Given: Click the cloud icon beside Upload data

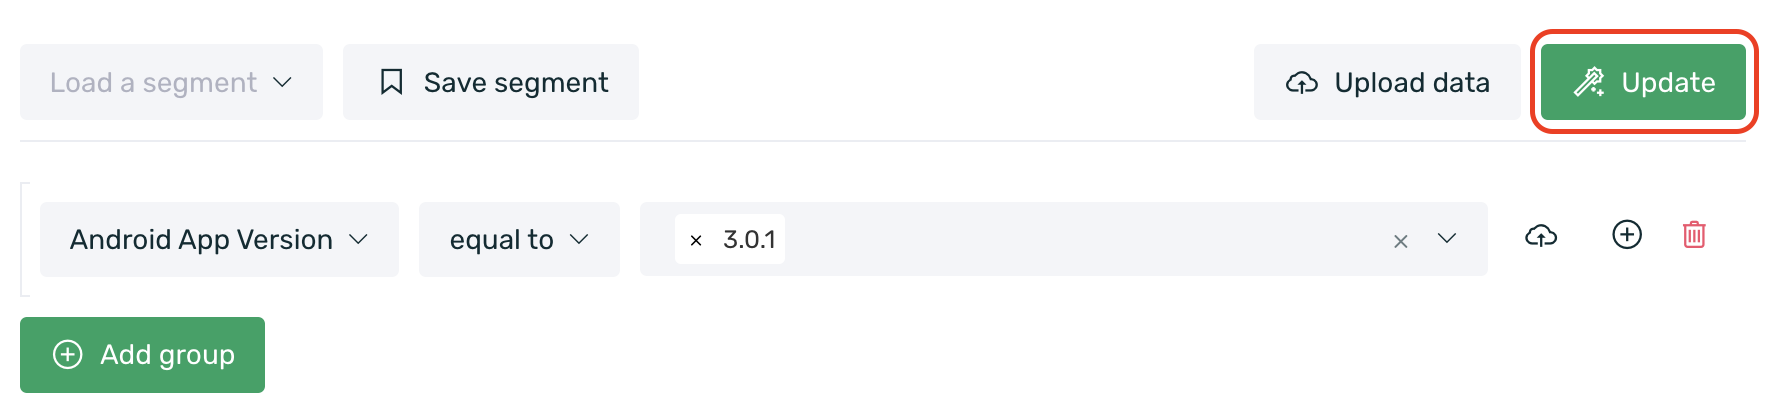Looking at the screenshot, I should tap(1301, 83).
